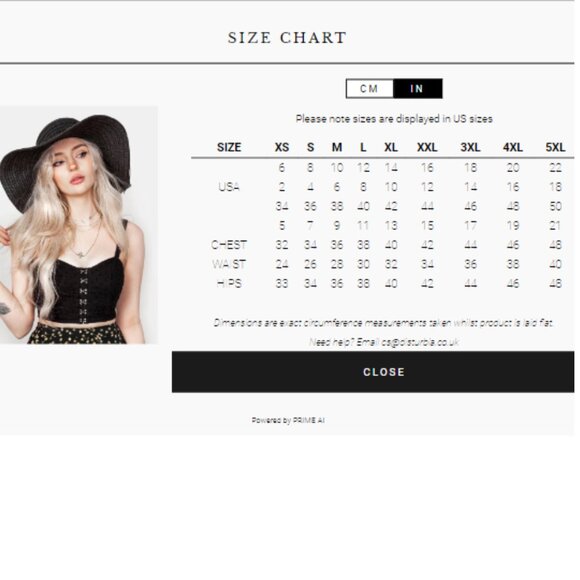This screenshot has height=580, width=580.
Task: Select the XXL size column header
Action: point(427,147)
